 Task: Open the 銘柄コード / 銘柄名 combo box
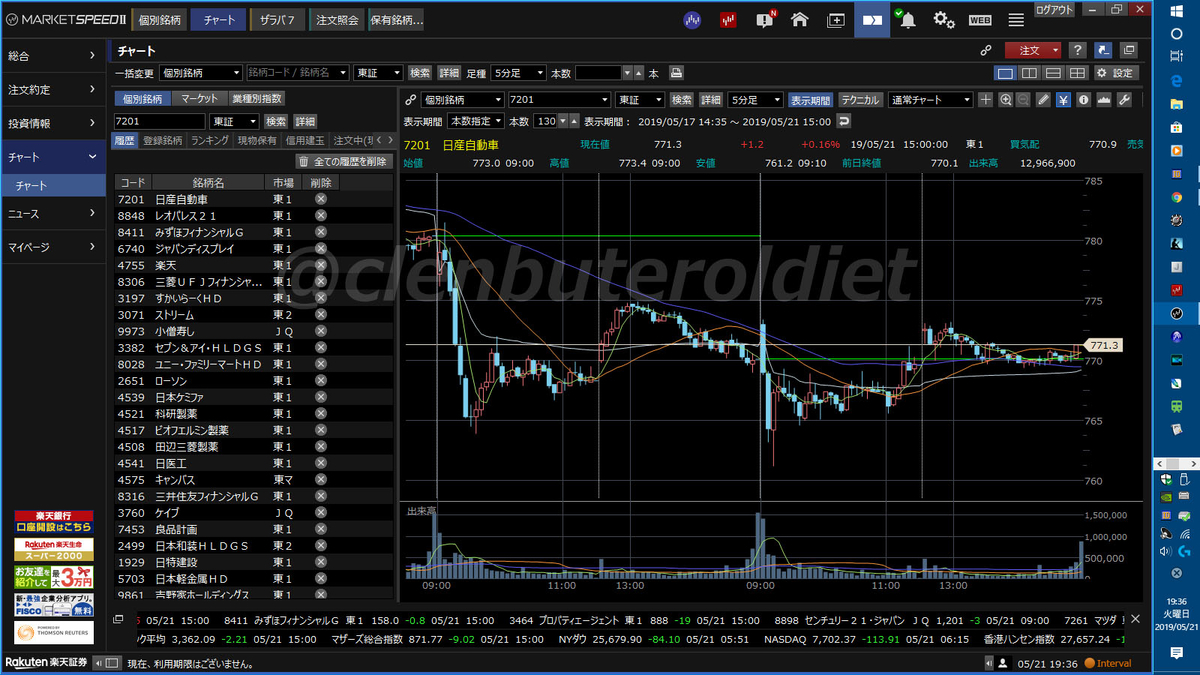click(298, 73)
